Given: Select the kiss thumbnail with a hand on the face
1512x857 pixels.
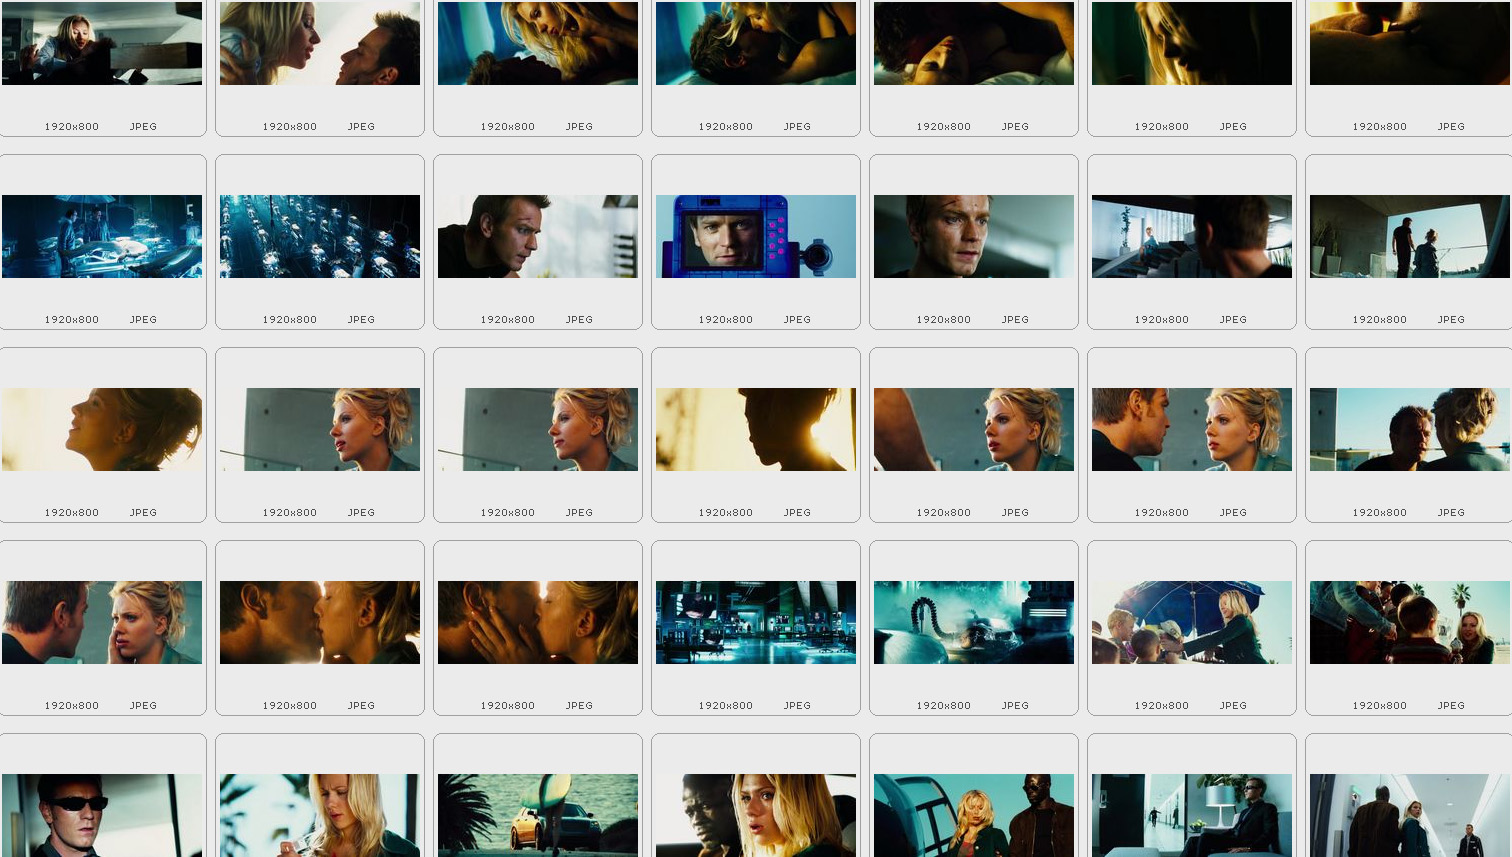Looking at the screenshot, I should (538, 622).
